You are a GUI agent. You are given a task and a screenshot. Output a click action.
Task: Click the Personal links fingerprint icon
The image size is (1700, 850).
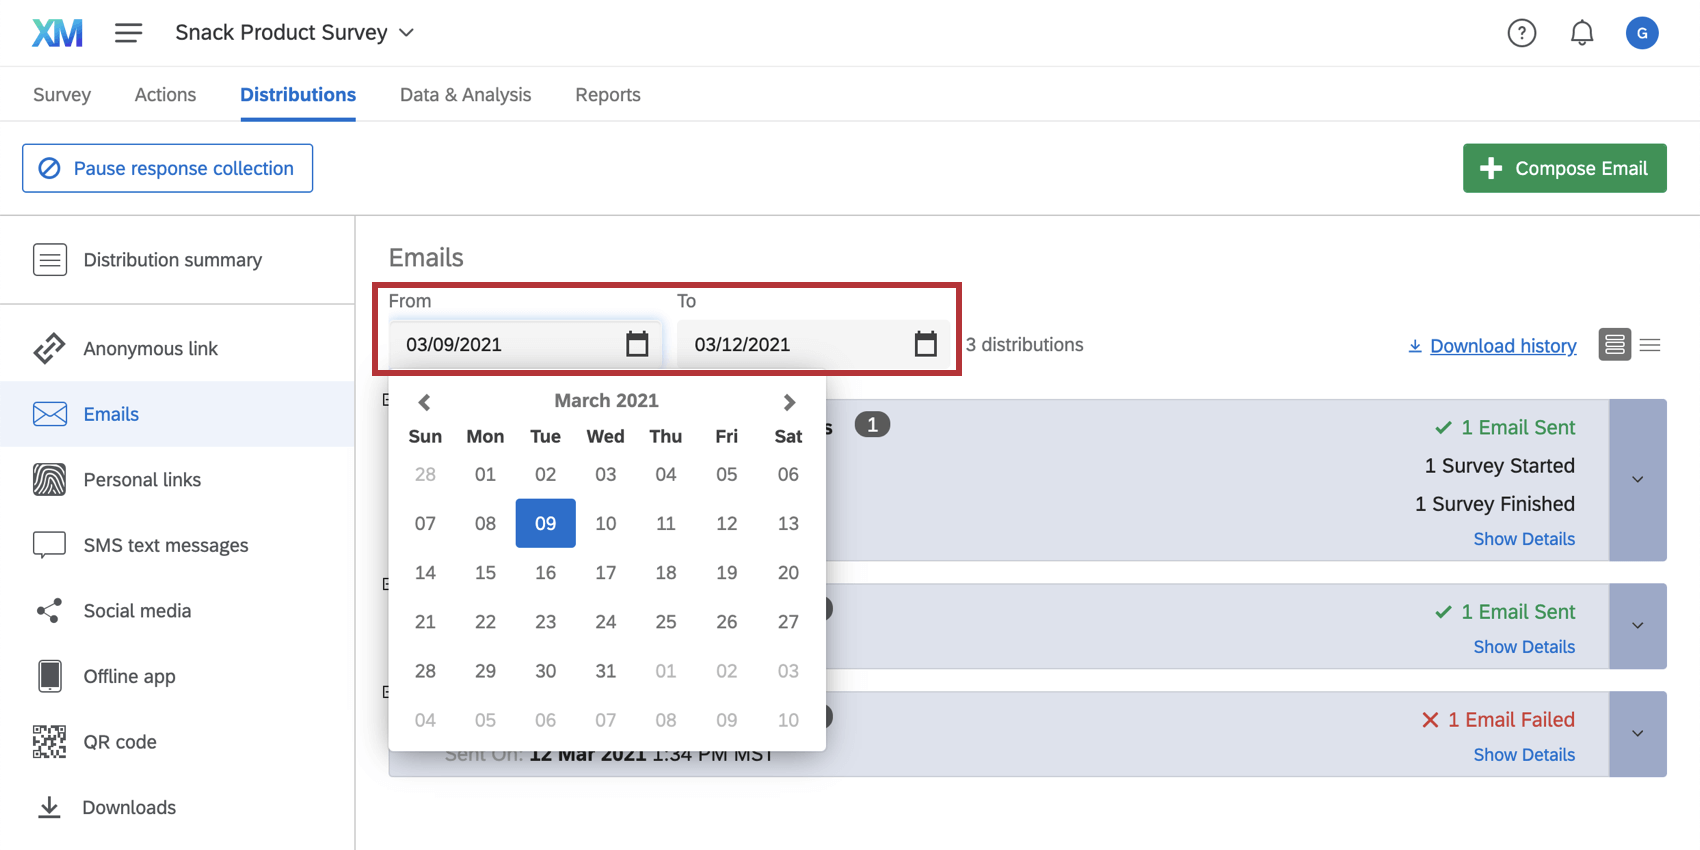(49, 479)
